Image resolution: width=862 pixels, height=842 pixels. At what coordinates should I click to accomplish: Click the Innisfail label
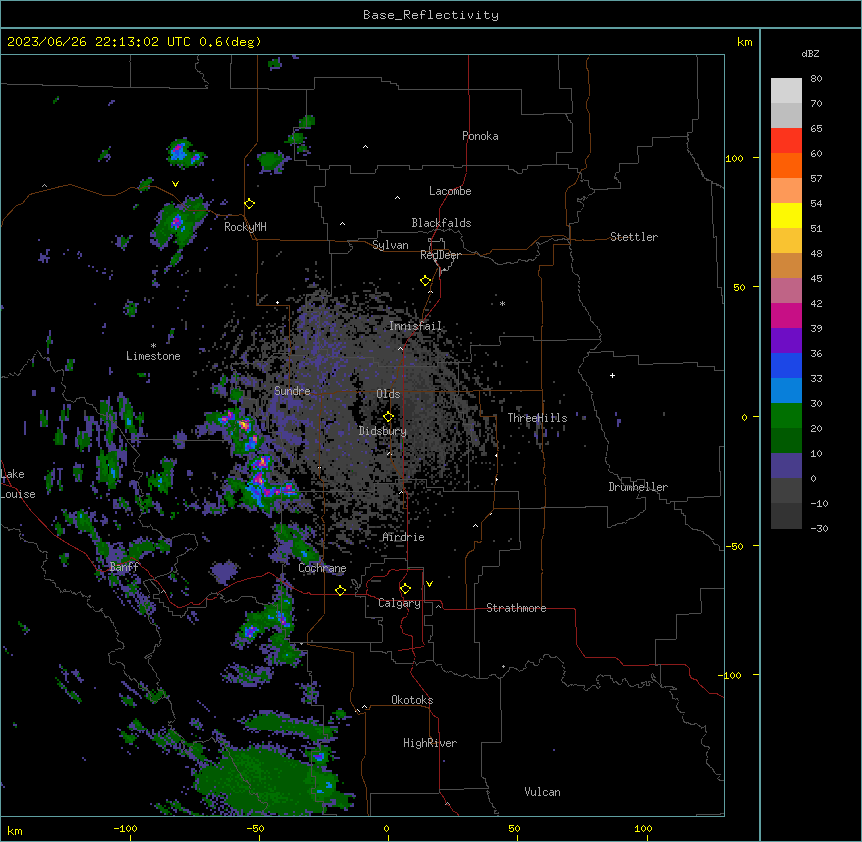pos(415,326)
